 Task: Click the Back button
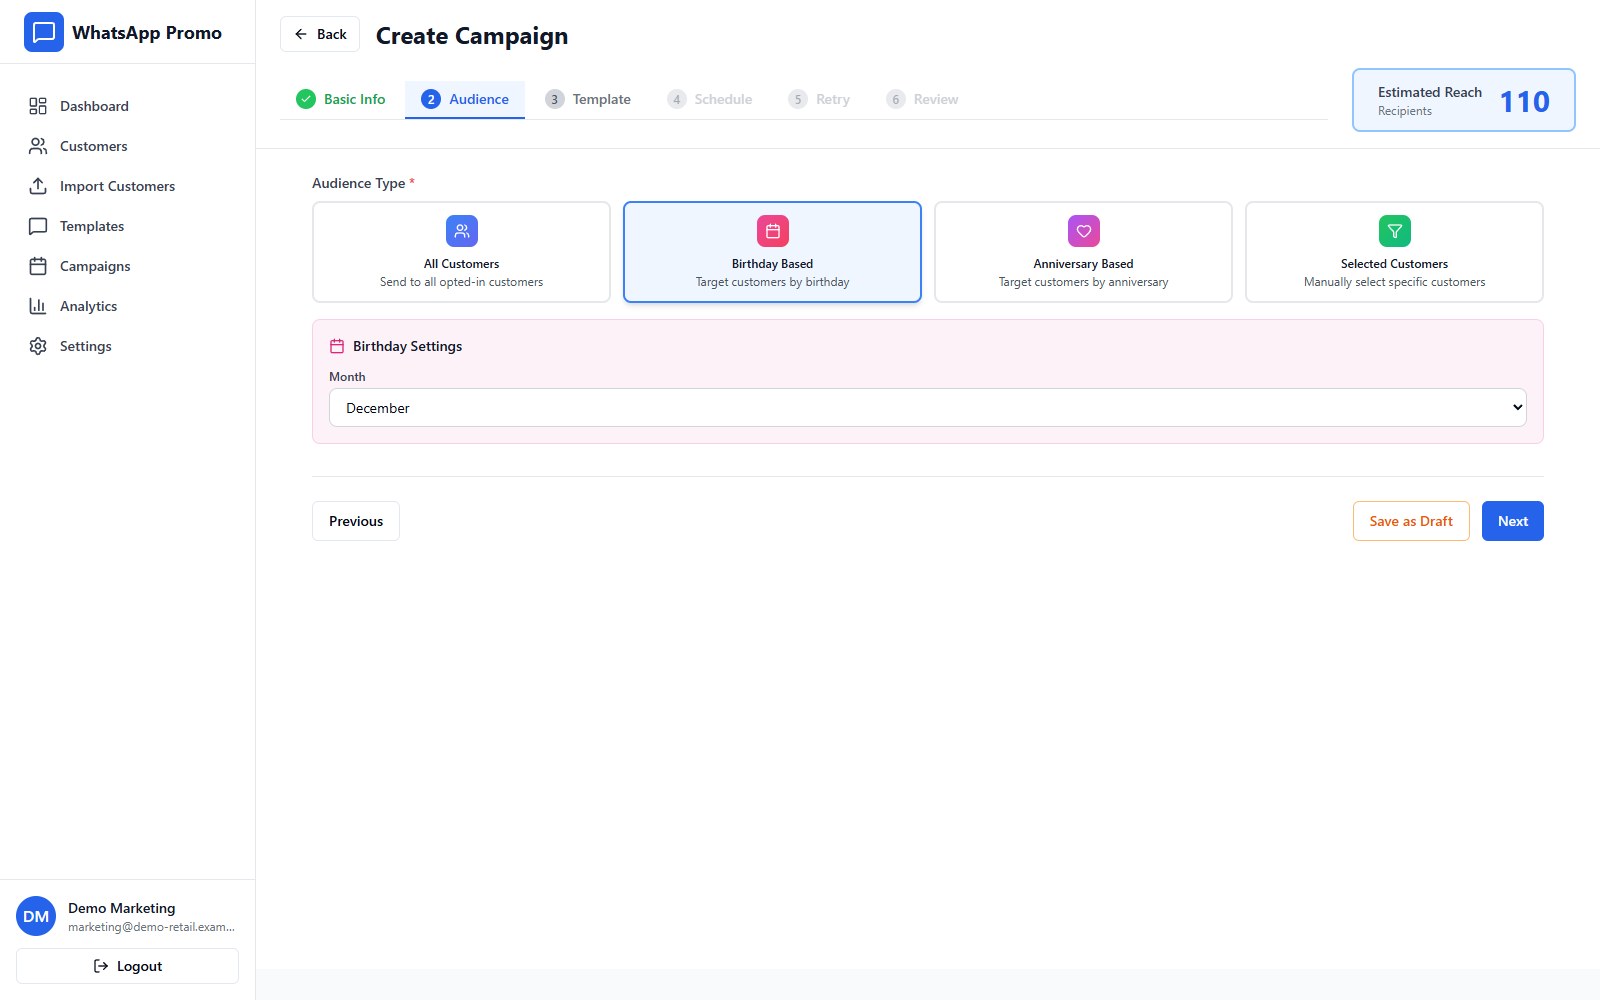320,34
